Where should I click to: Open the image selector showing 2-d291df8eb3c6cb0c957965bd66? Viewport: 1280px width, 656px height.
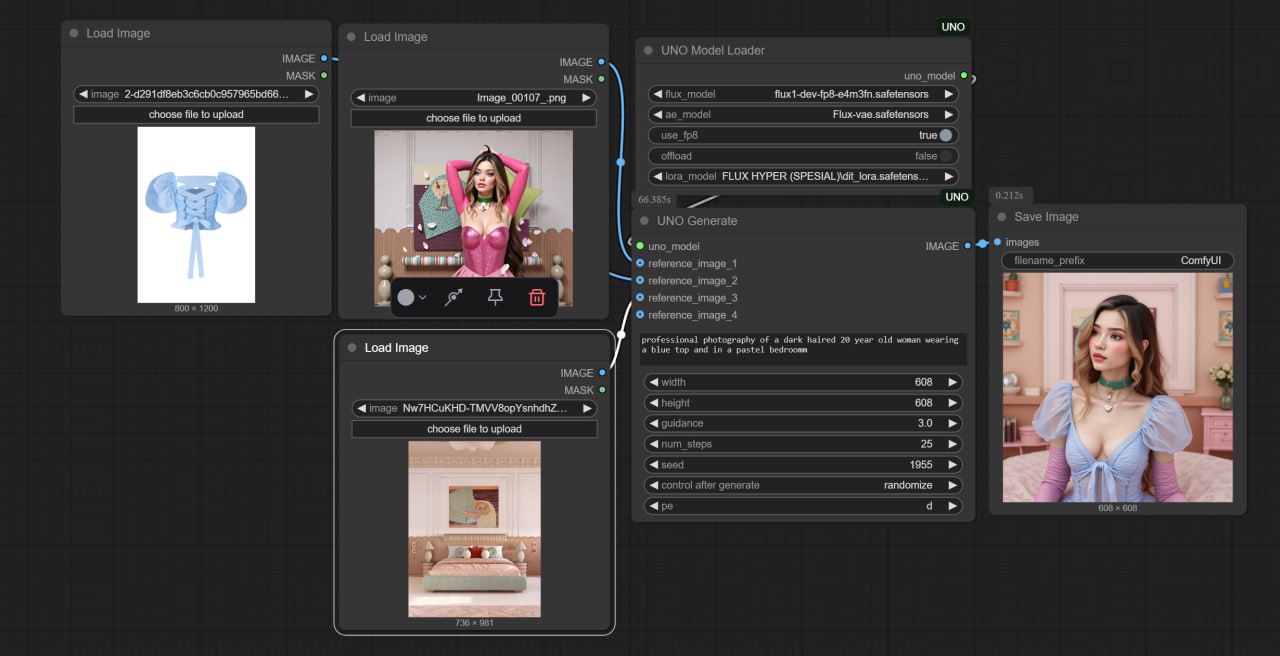[196, 94]
